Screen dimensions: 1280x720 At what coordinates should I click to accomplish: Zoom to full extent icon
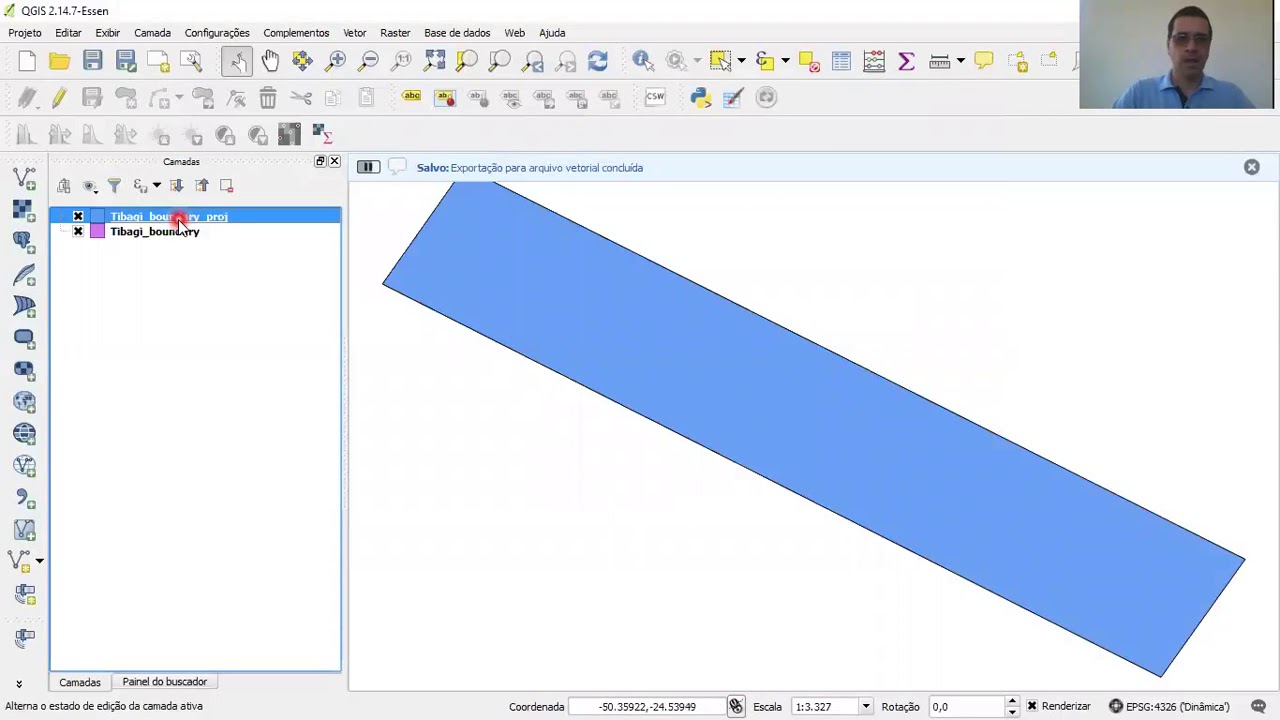[434, 62]
